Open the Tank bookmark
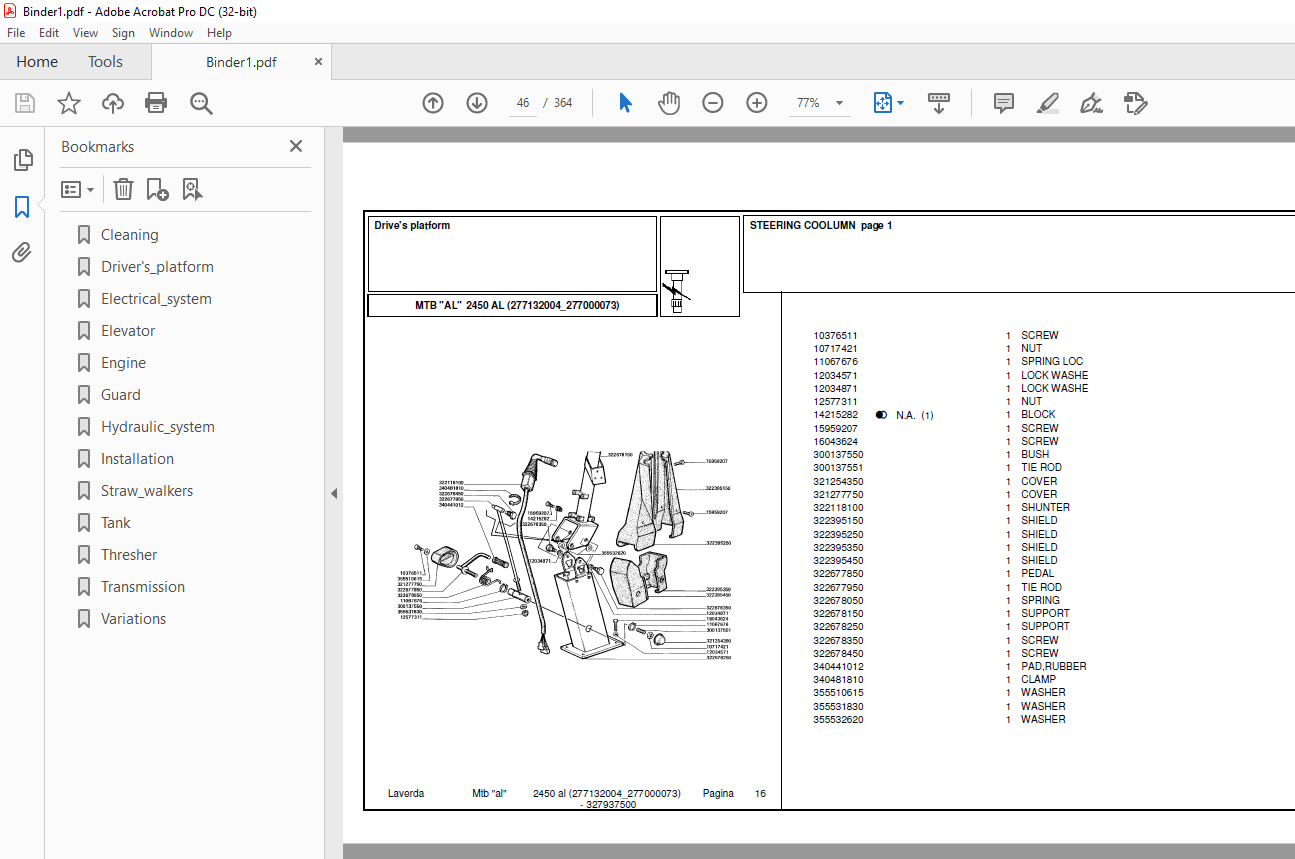Screen dimensions: 1295x859 click(x=115, y=523)
